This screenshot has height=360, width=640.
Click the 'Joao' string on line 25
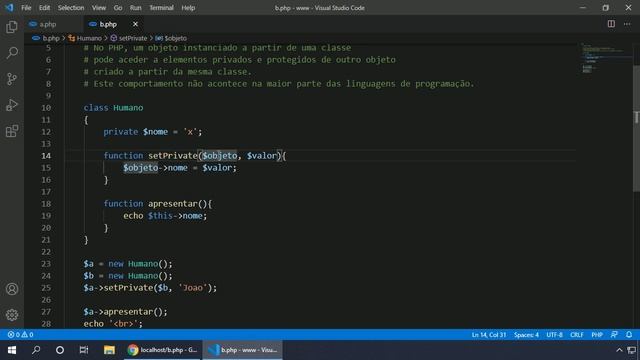pyautogui.click(x=193, y=288)
